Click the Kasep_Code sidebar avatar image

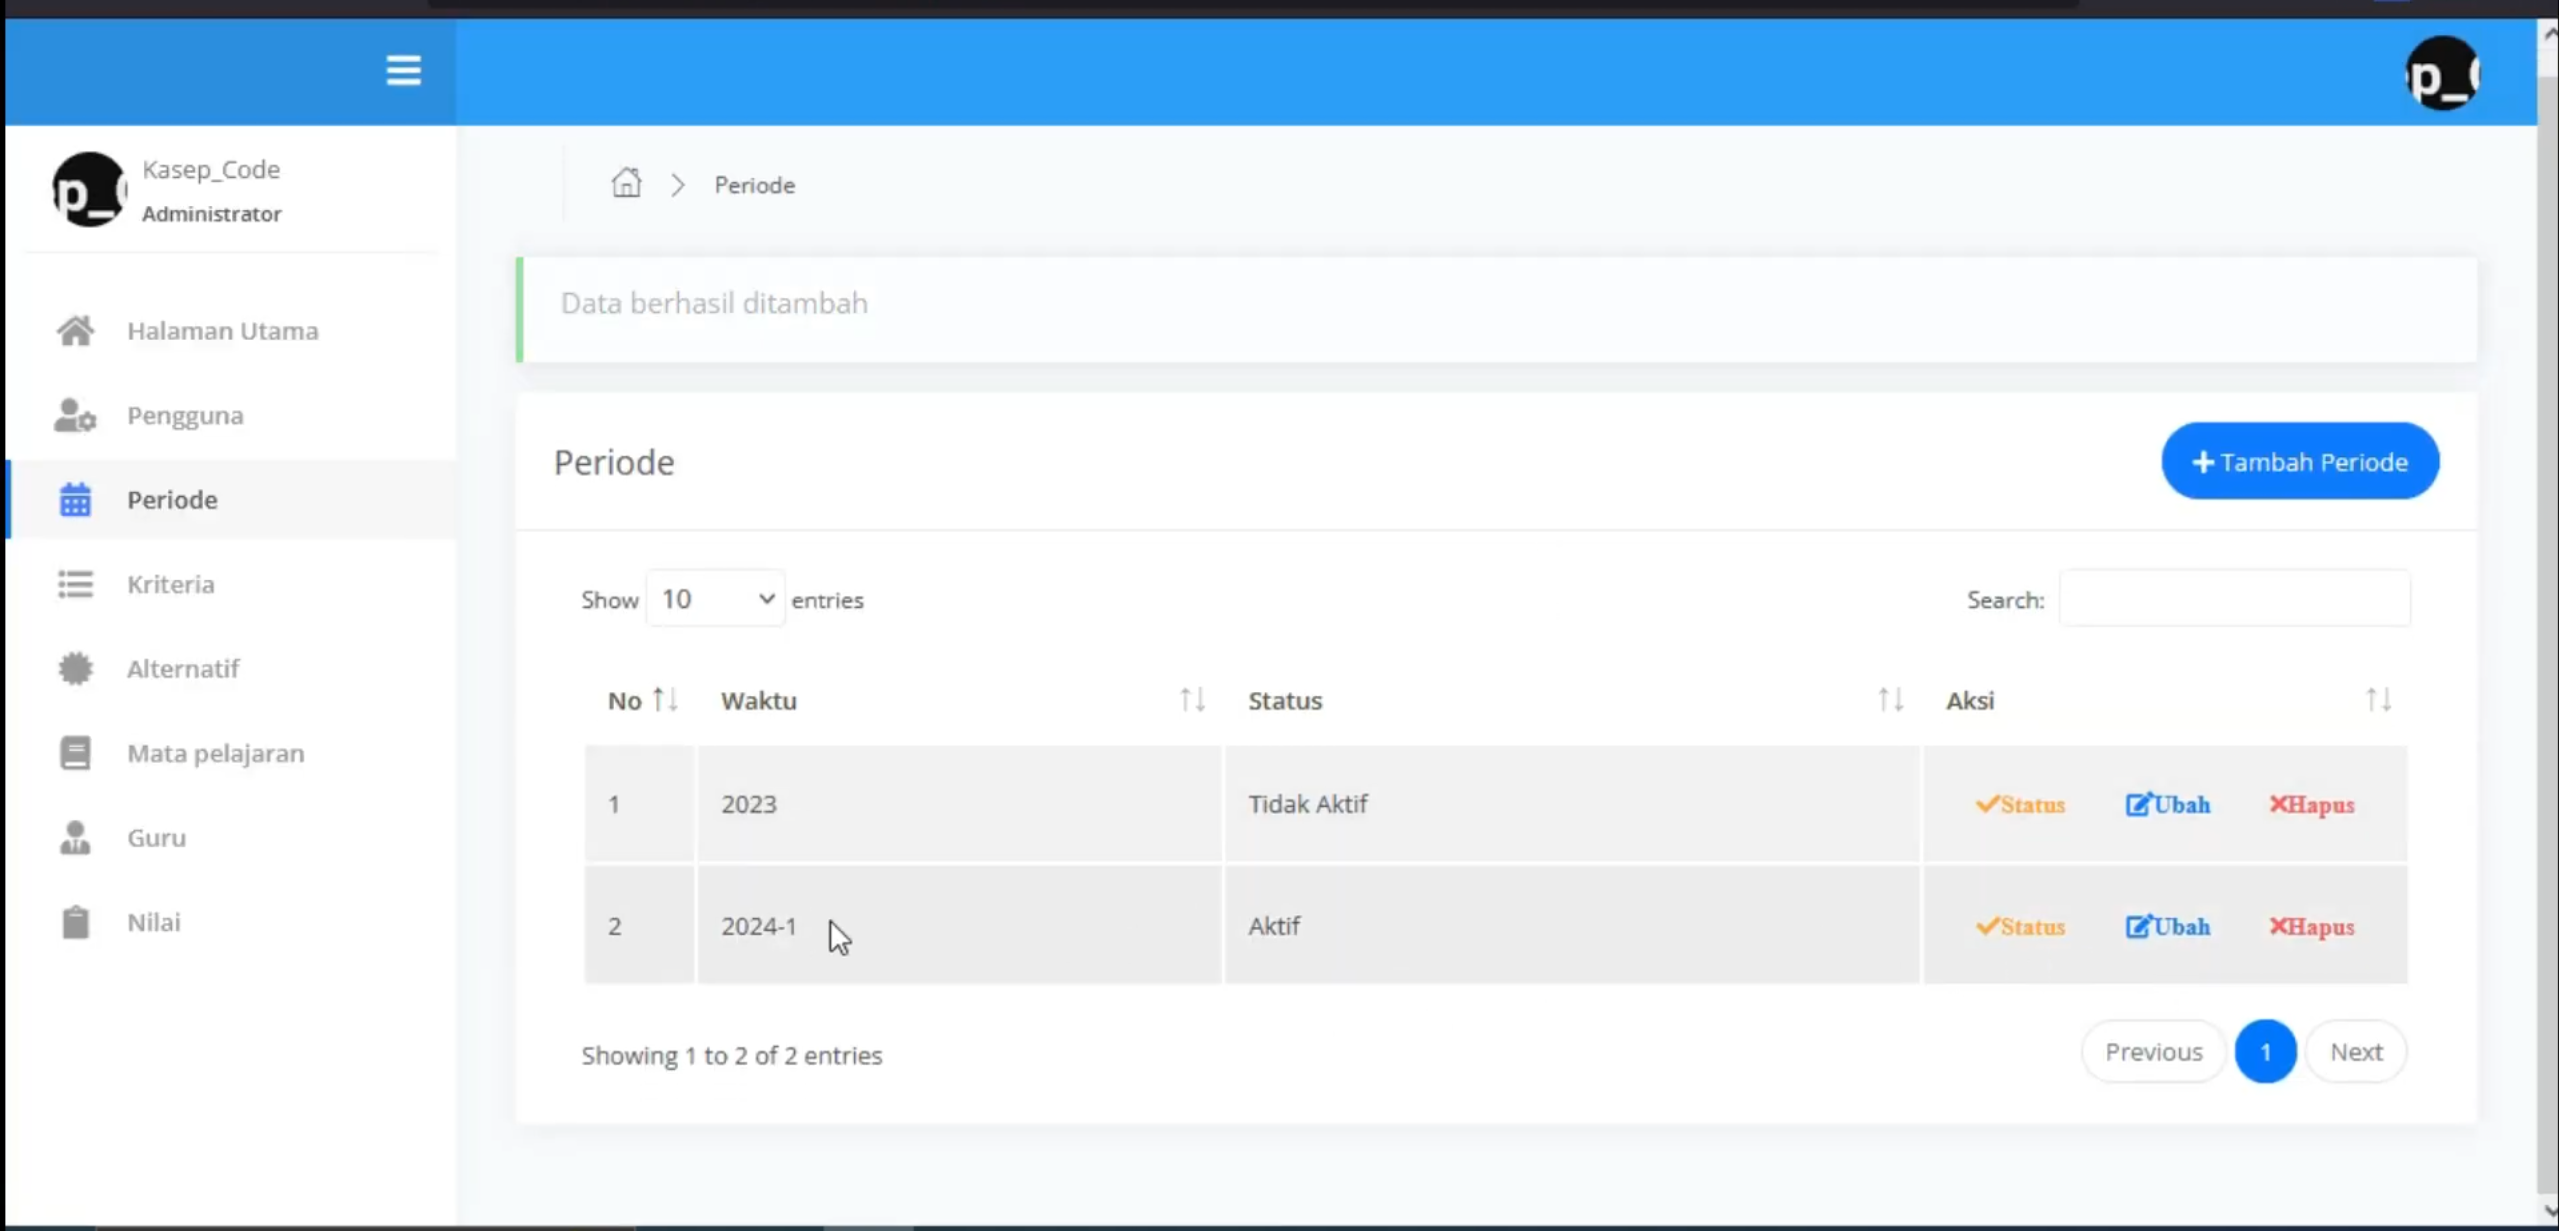coord(89,189)
